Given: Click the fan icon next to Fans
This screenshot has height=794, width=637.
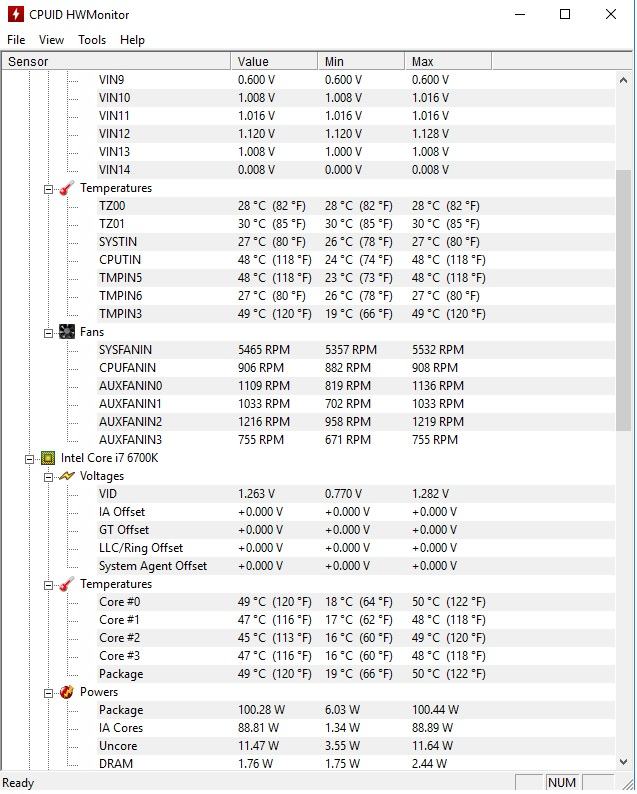Looking at the screenshot, I should [67, 332].
